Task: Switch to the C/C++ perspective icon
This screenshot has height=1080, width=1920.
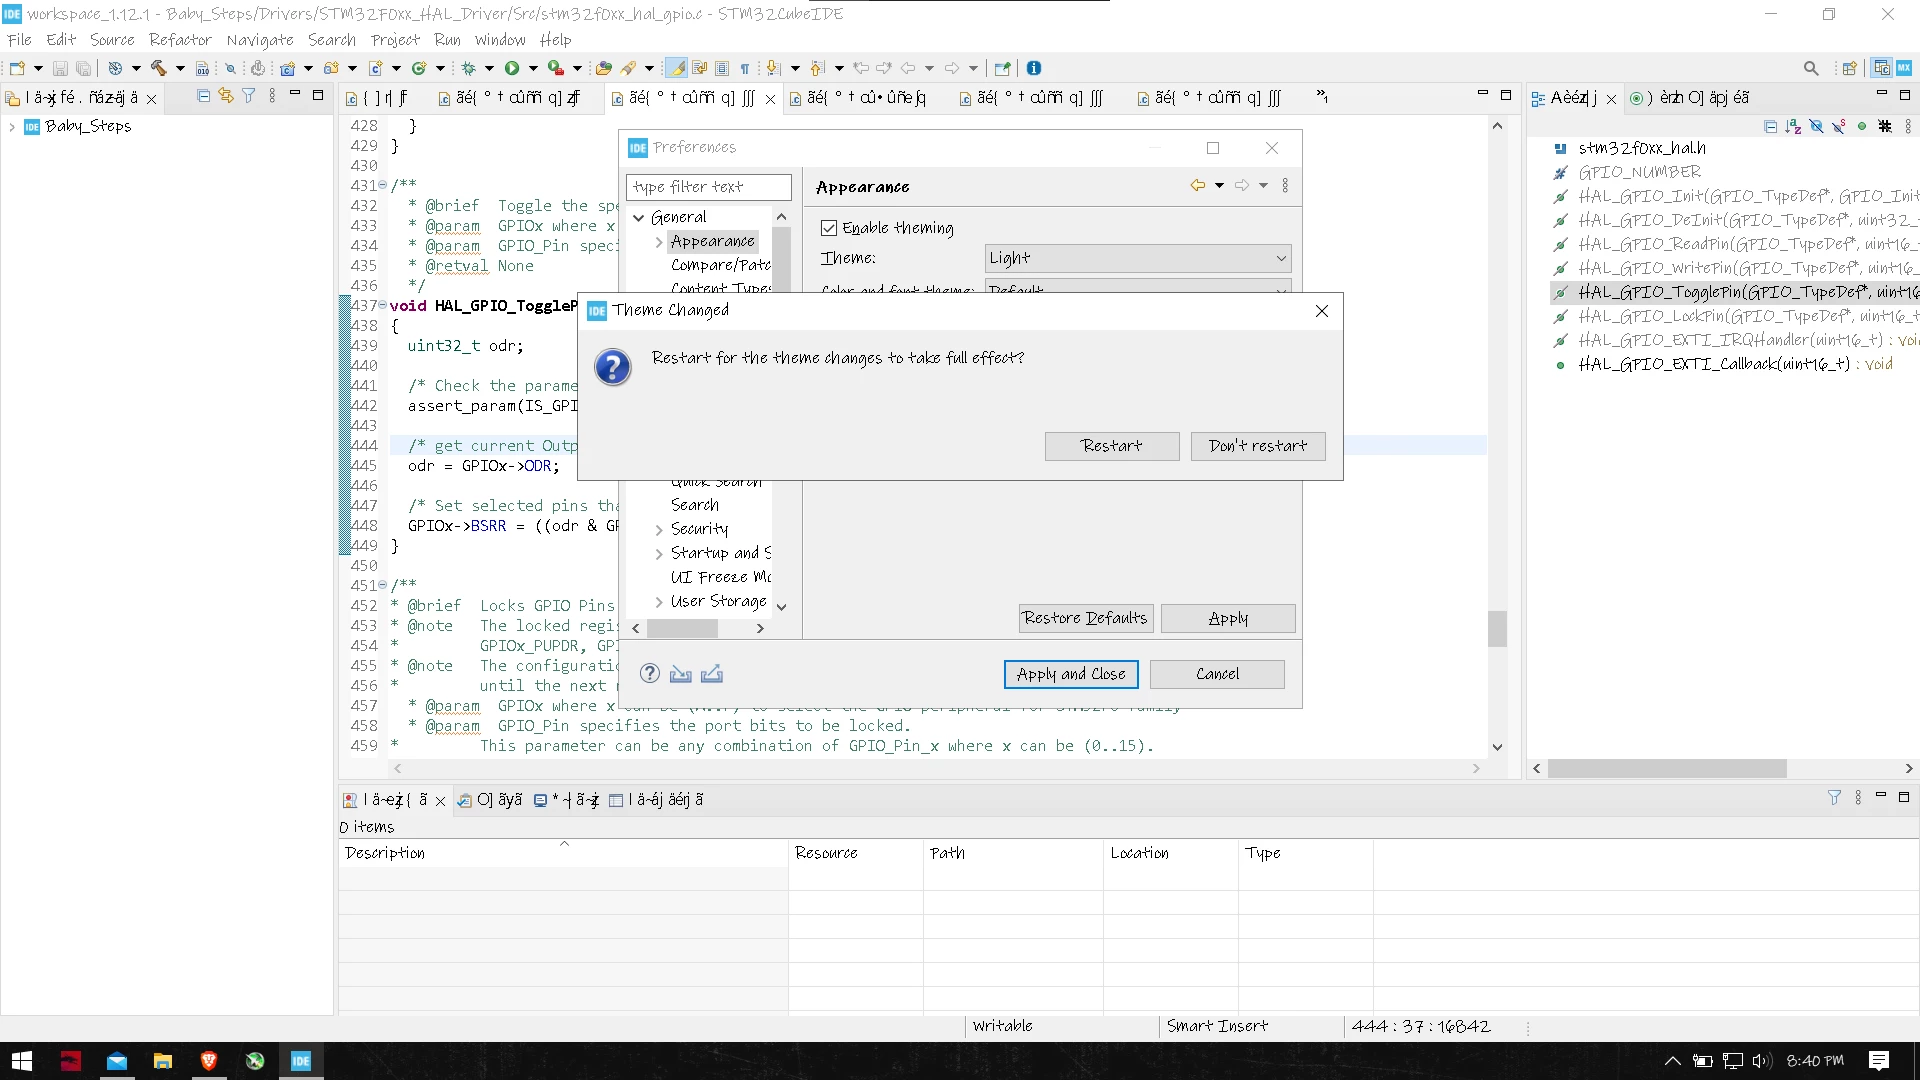Action: 1882,68
